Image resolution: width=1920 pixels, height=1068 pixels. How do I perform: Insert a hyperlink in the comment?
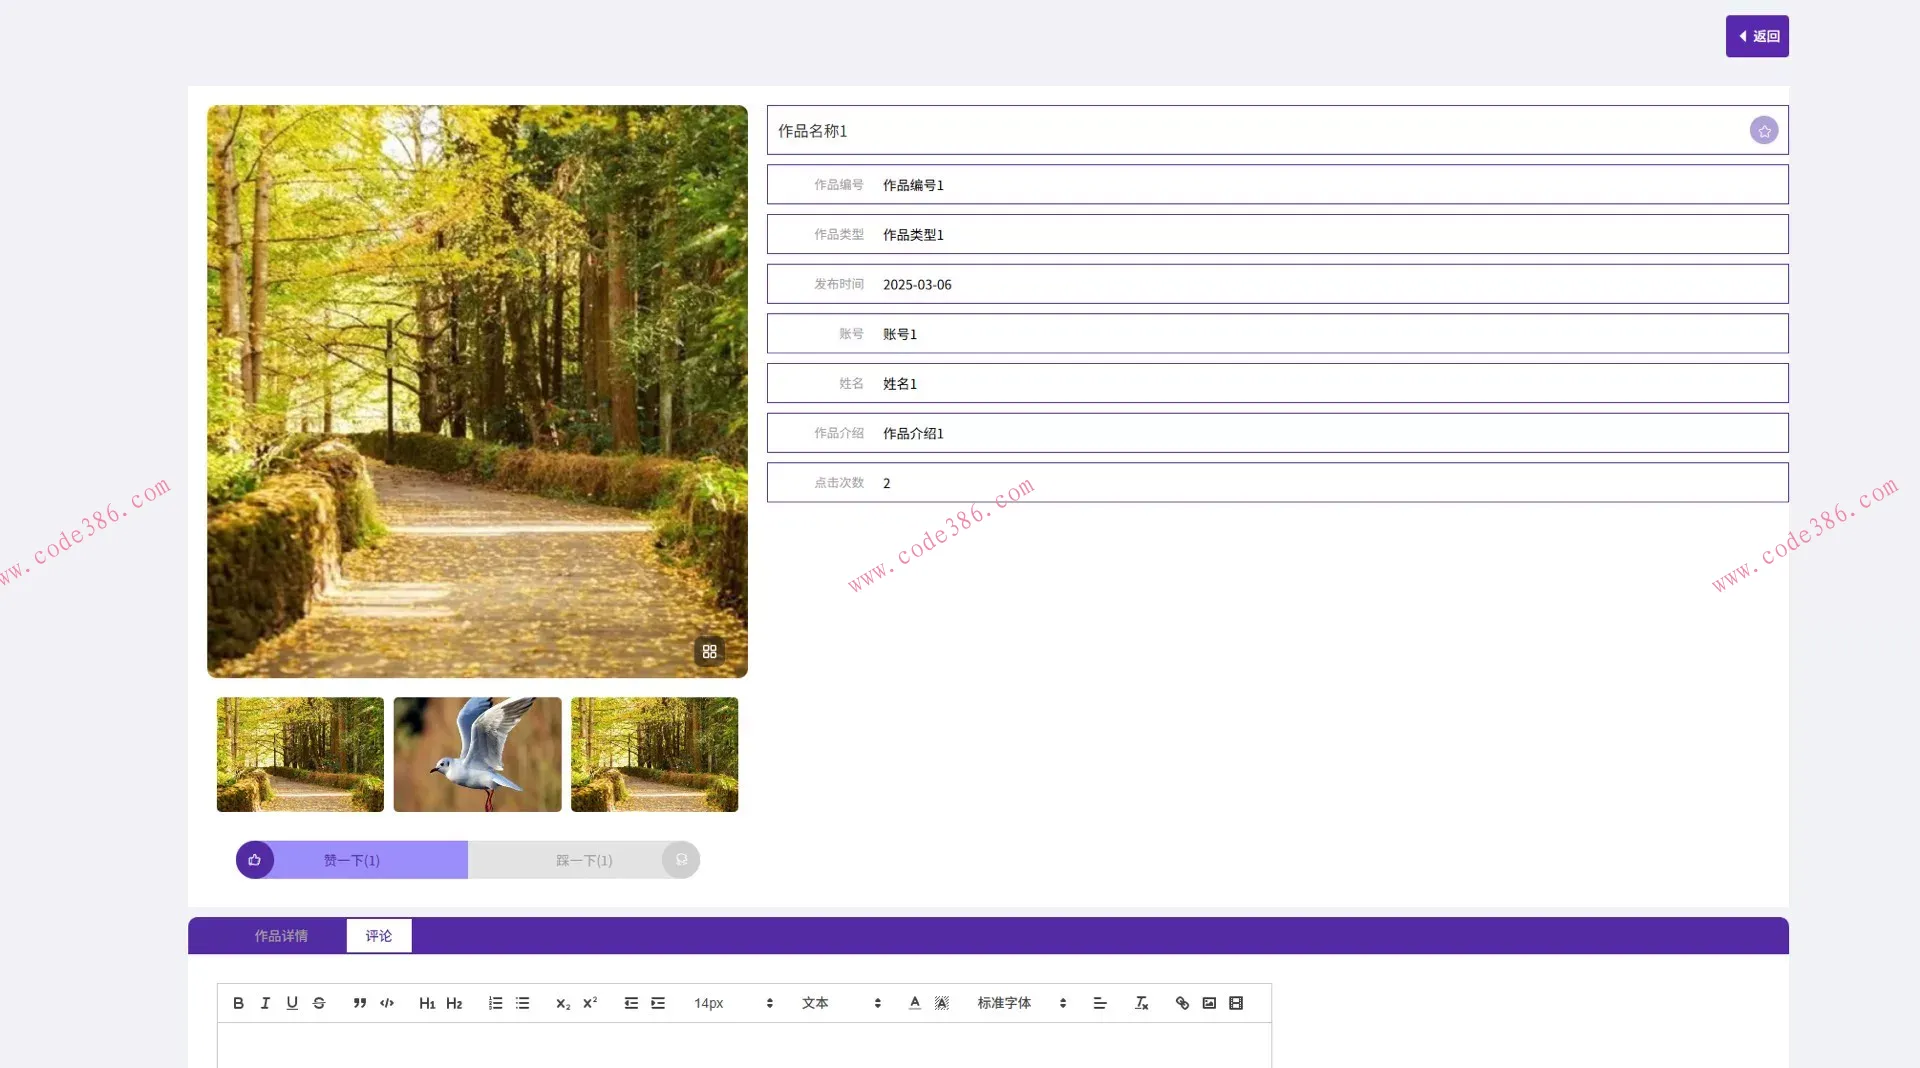coord(1182,1003)
